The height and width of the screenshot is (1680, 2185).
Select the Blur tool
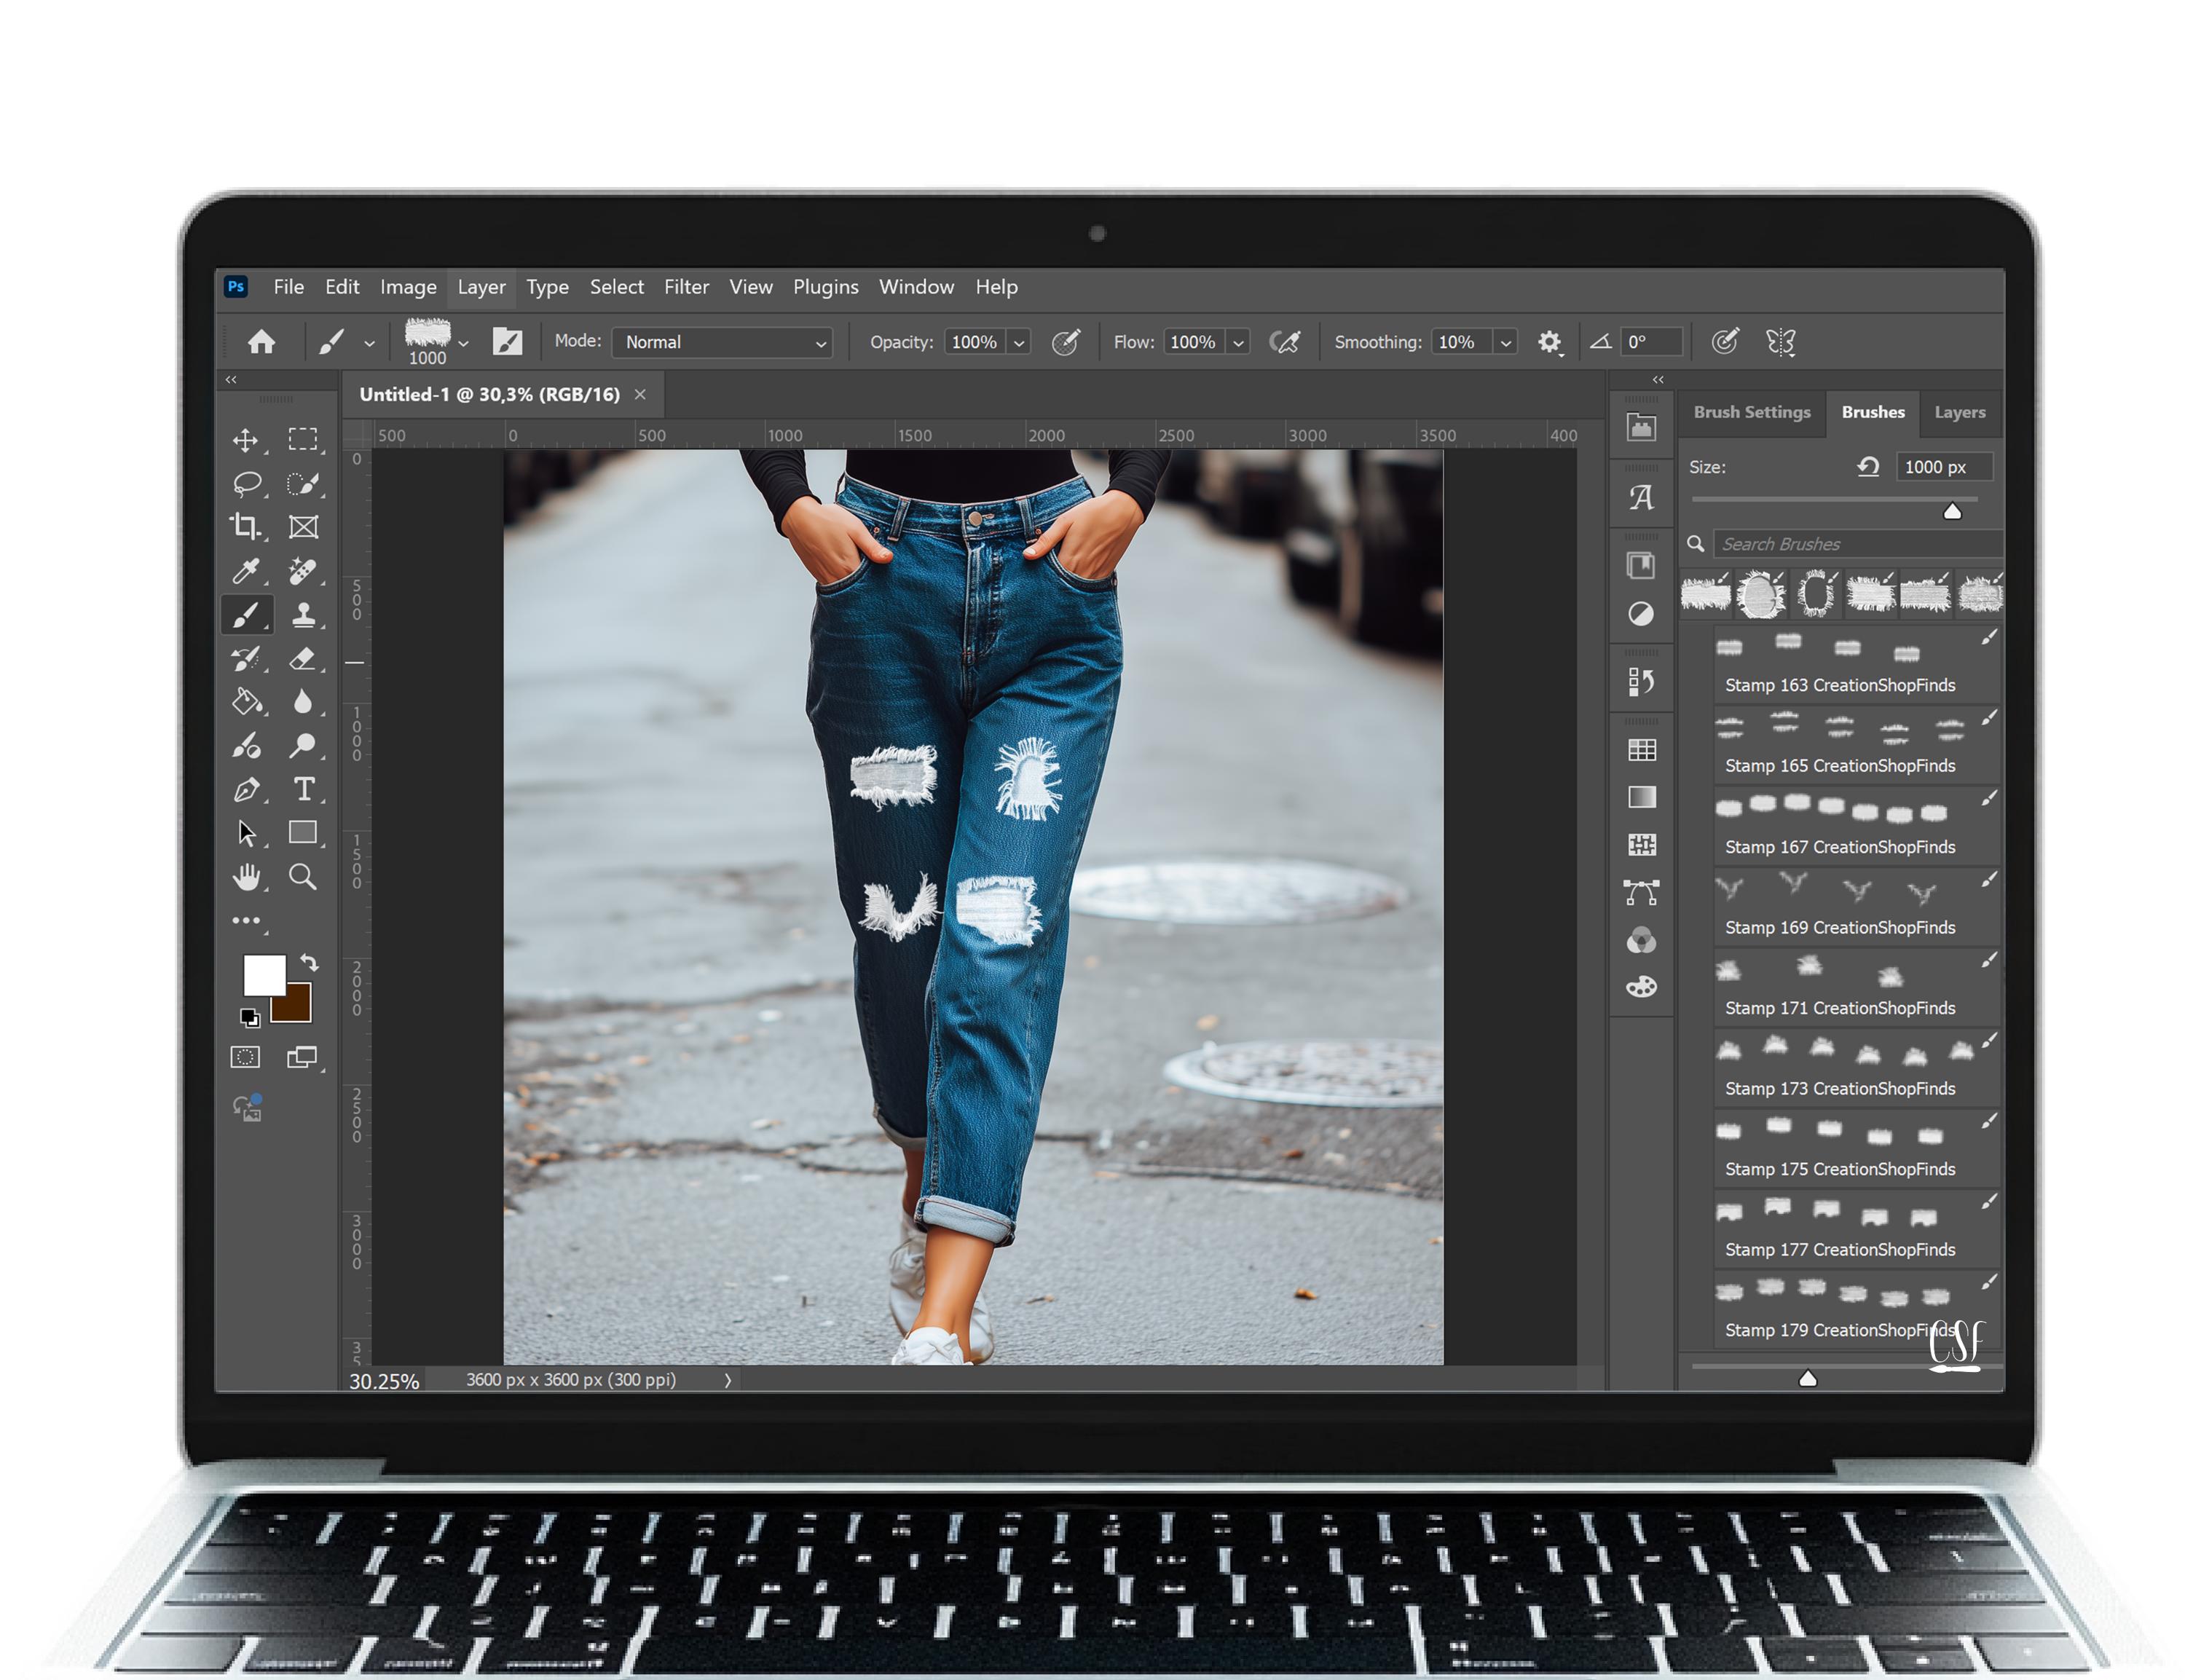(x=303, y=702)
